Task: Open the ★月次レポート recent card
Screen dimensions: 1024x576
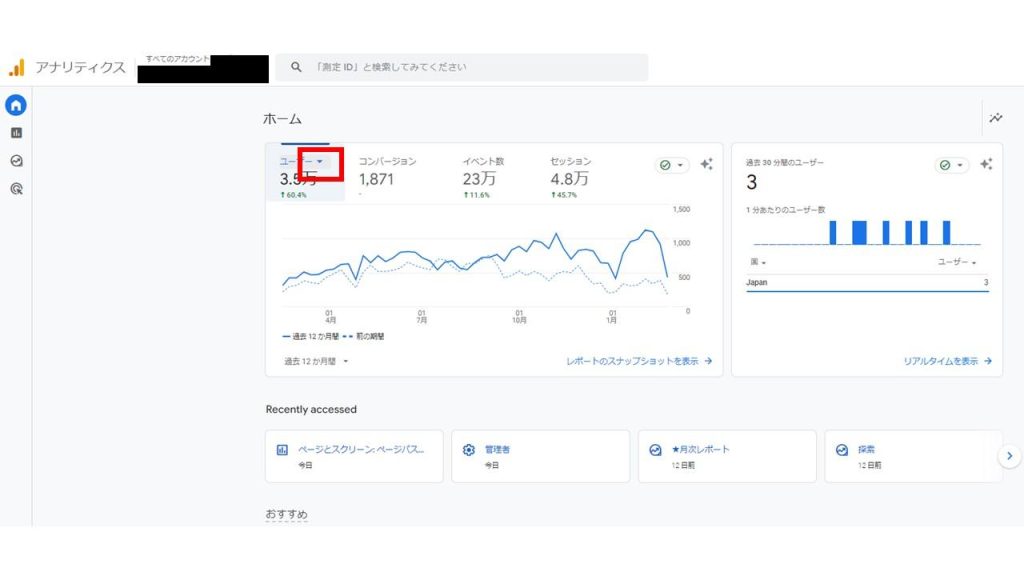Action: (727, 456)
